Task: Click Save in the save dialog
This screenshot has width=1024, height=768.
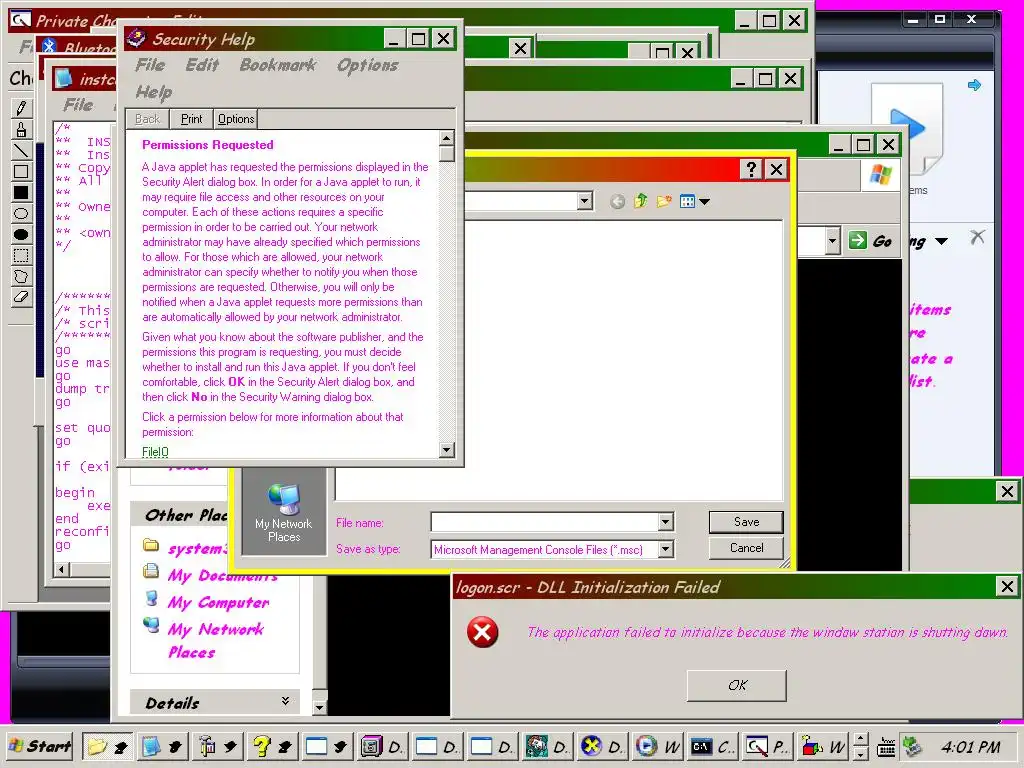Action: (x=746, y=522)
